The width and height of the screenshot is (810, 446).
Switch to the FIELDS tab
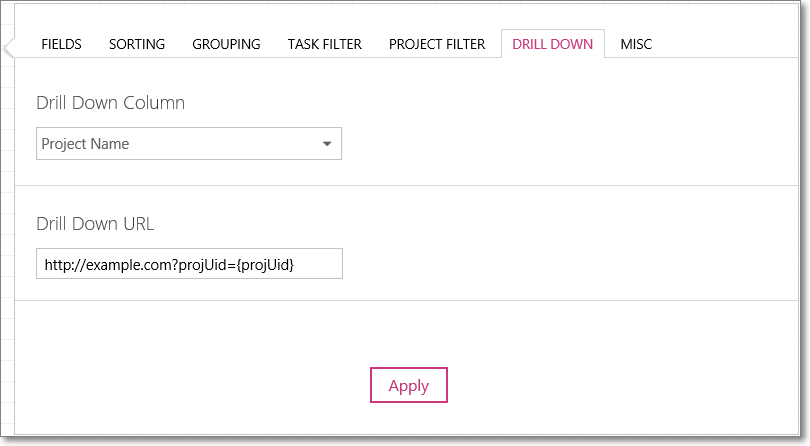(x=61, y=44)
